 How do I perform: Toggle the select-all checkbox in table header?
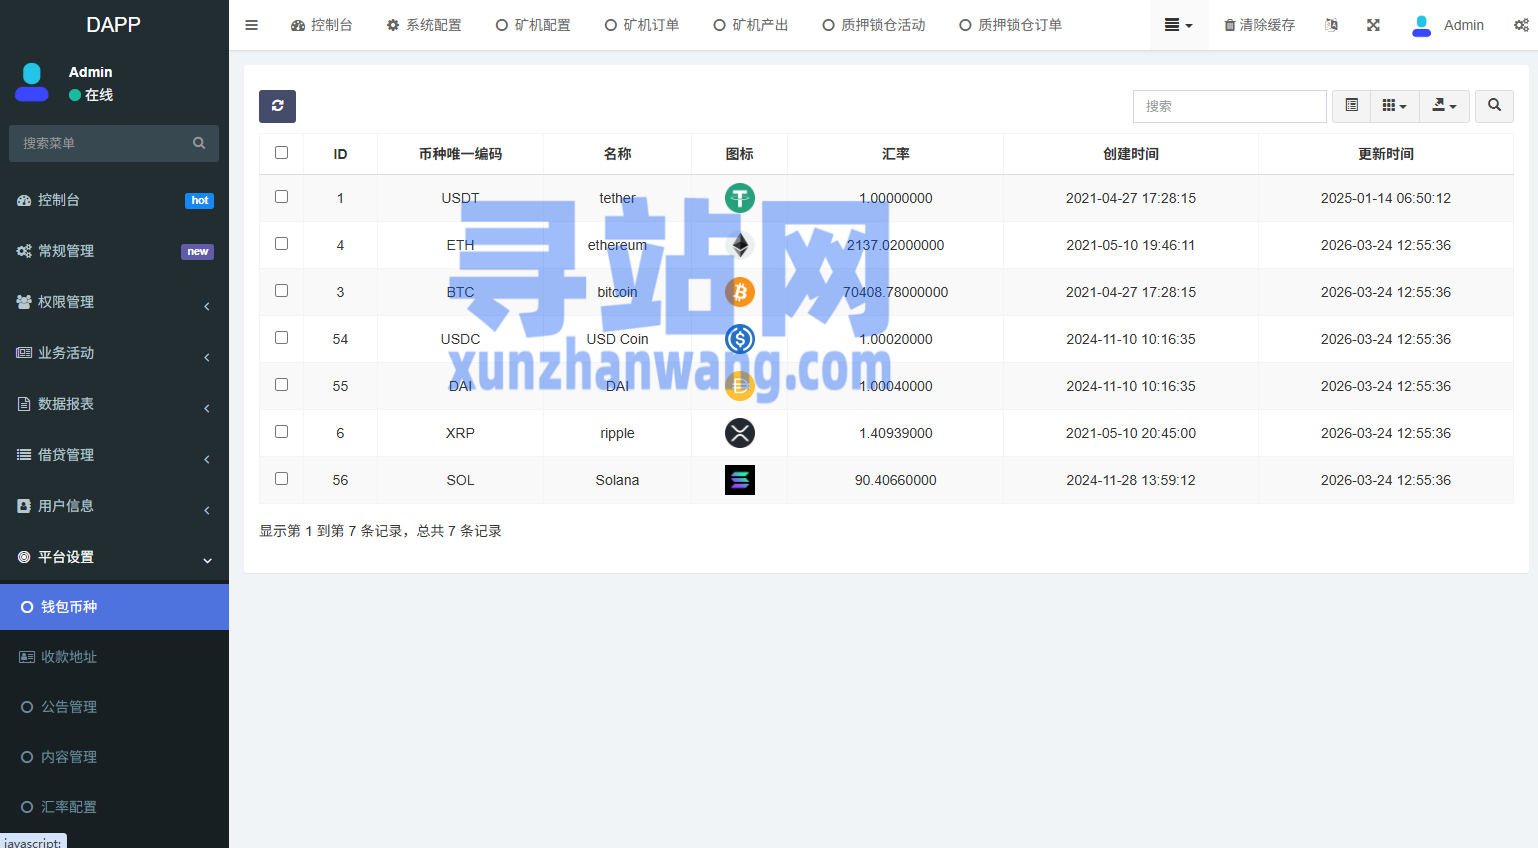pyautogui.click(x=281, y=153)
